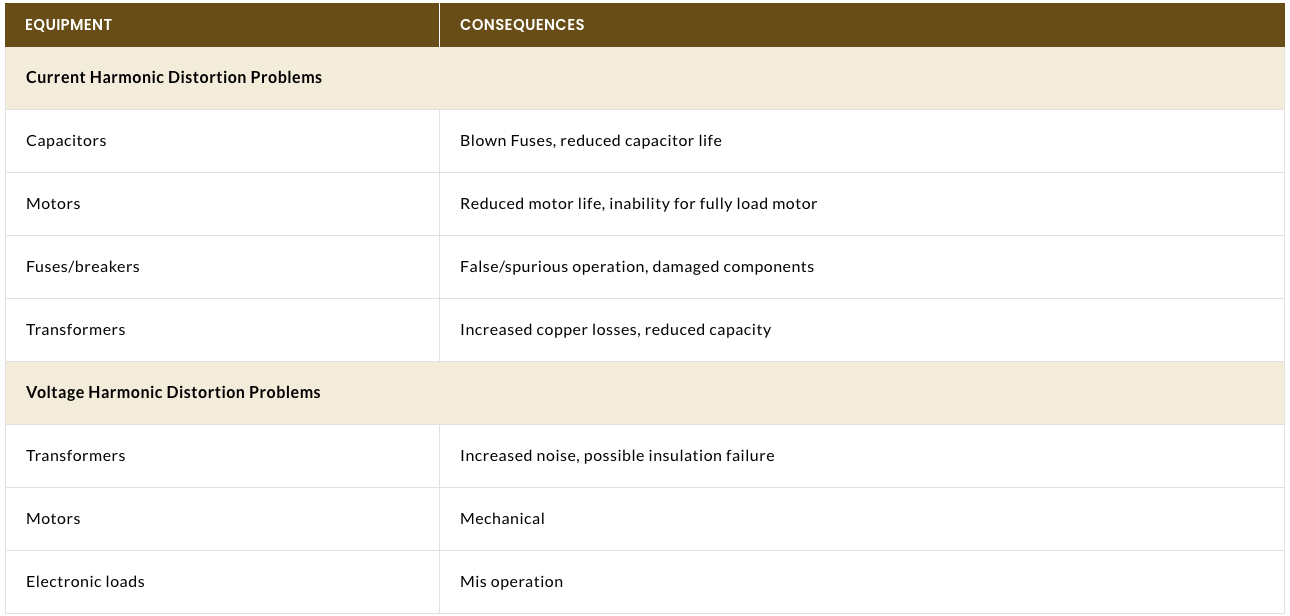This screenshot has height=616, width=1290.
Task: Click the dark brown table header bar
Action: 645,25
